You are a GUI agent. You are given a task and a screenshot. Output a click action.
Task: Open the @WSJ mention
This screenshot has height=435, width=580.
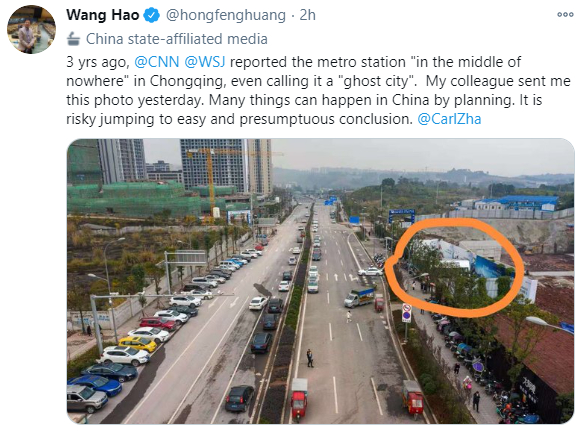click(x=205, y=62)
